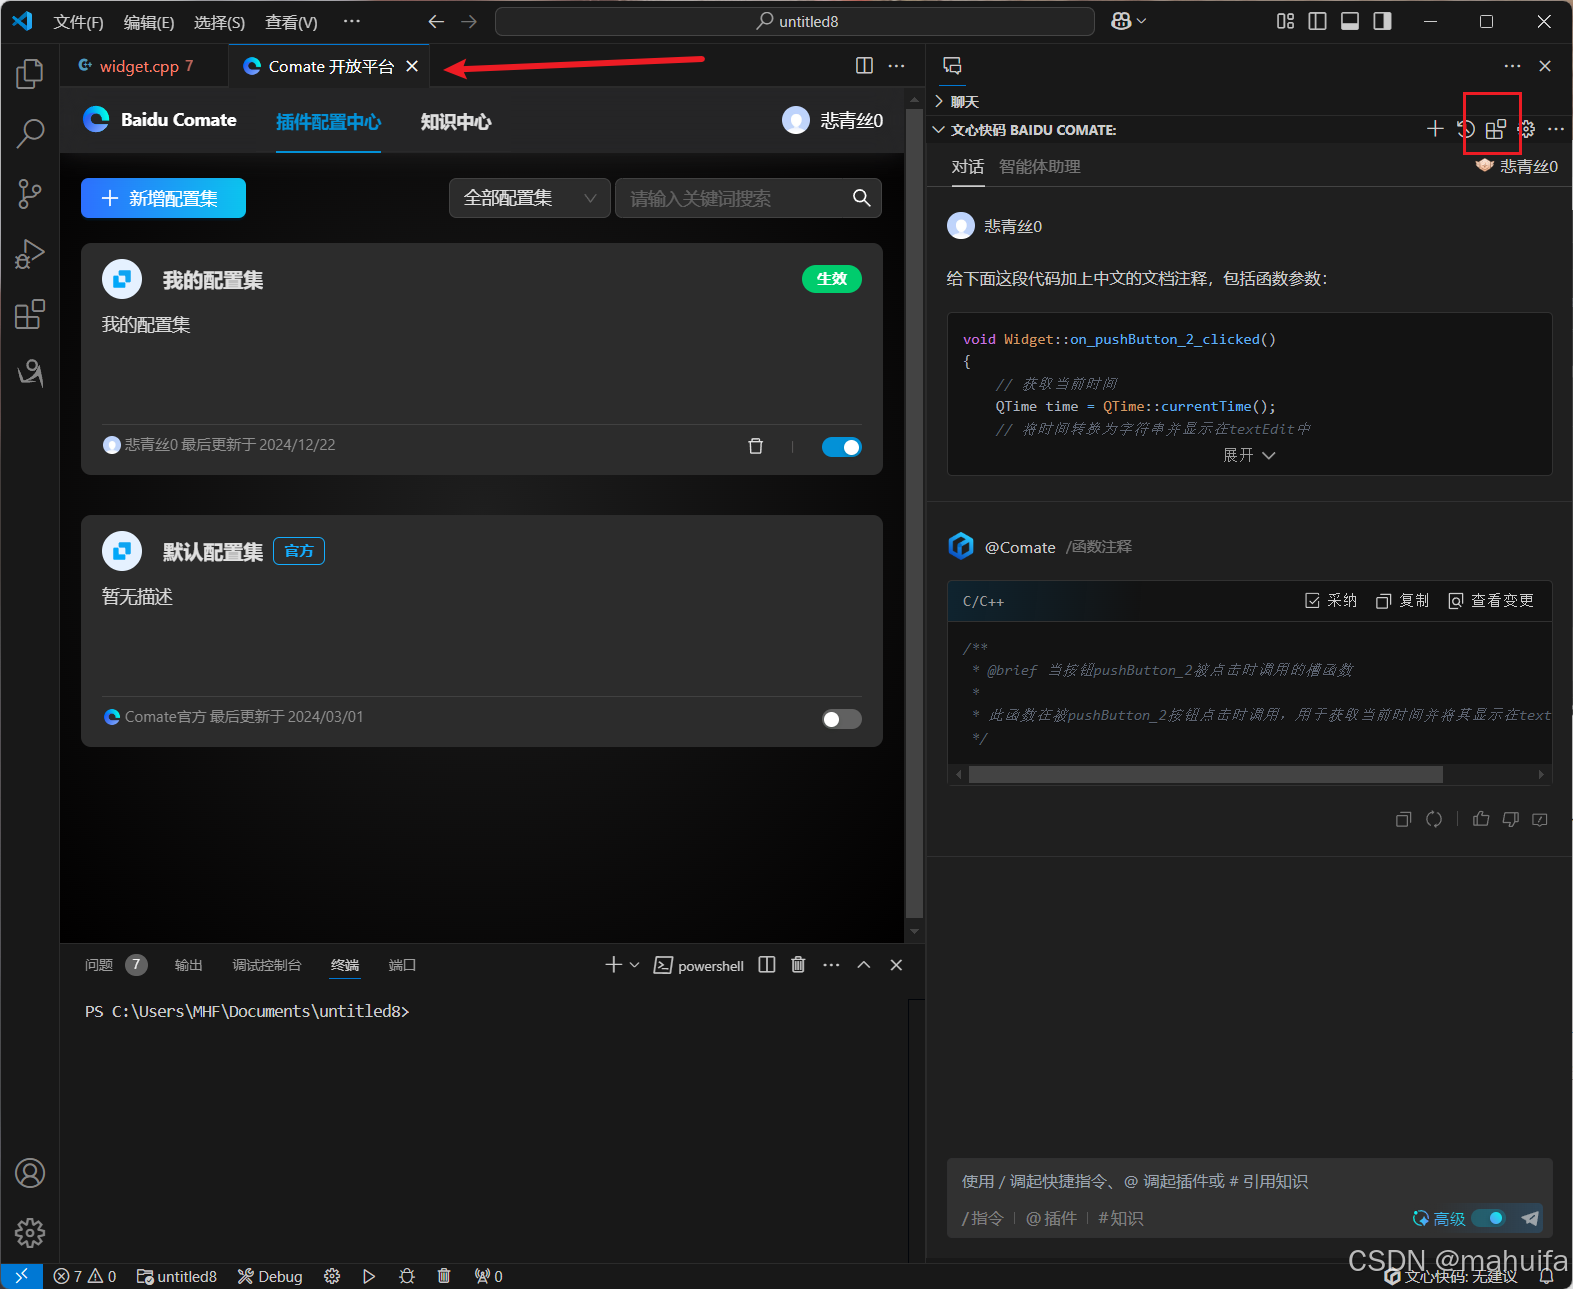Open the 全部配置集 filter dropdown

pyautogui.click(x=530, y=198)
